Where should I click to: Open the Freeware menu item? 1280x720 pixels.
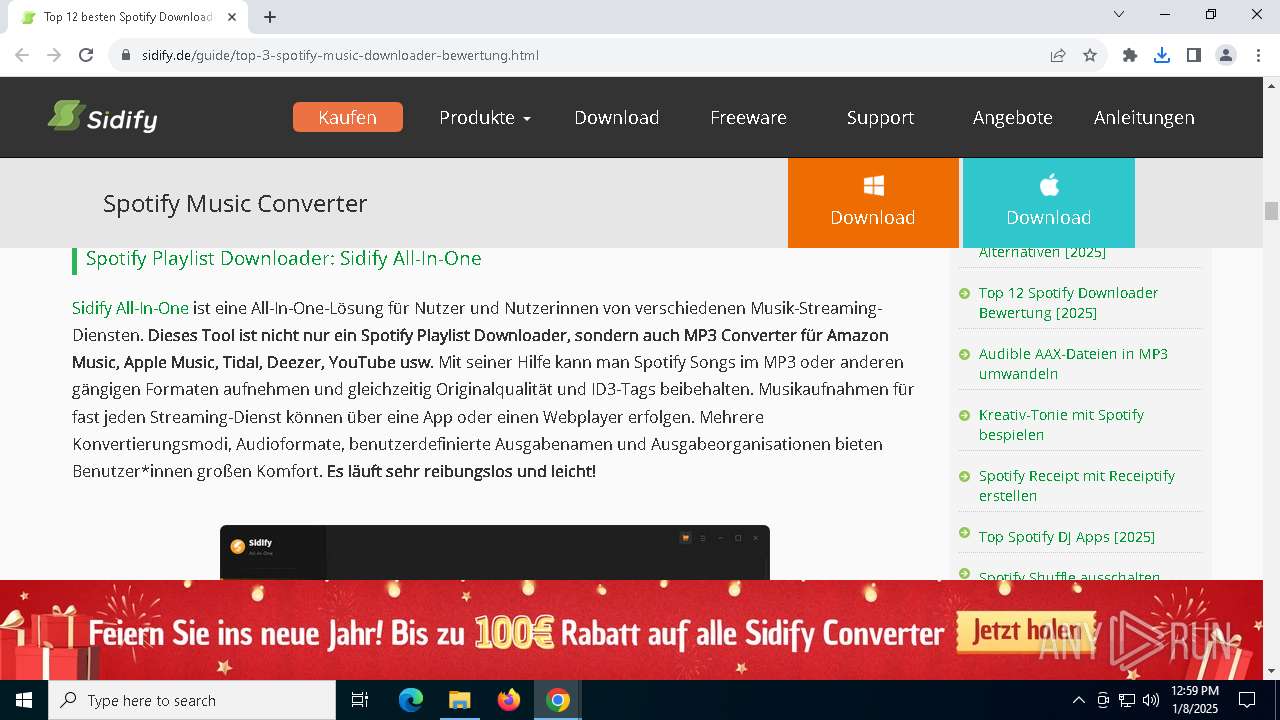[748, 117]
